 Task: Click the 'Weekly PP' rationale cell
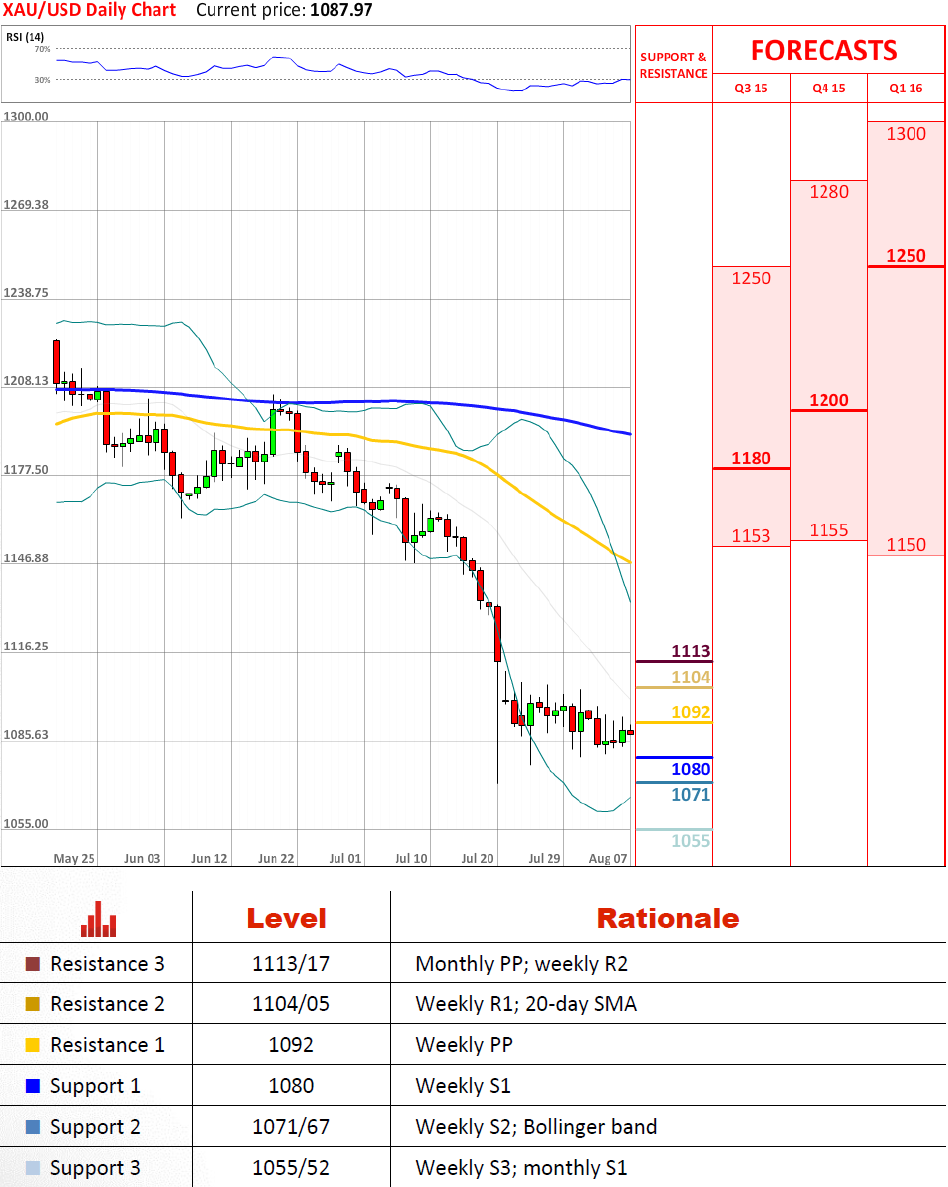point(463,1045)
